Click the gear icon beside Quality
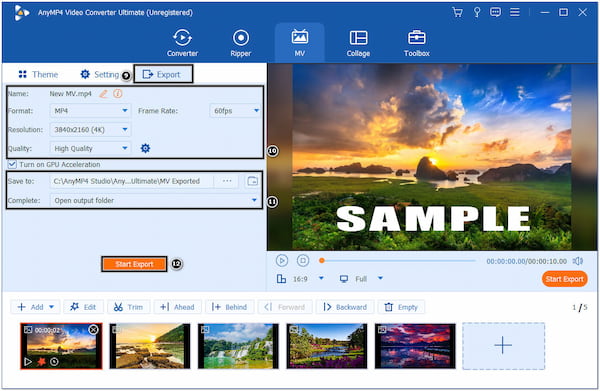600x391 pixels. click(x=145, y=148)
